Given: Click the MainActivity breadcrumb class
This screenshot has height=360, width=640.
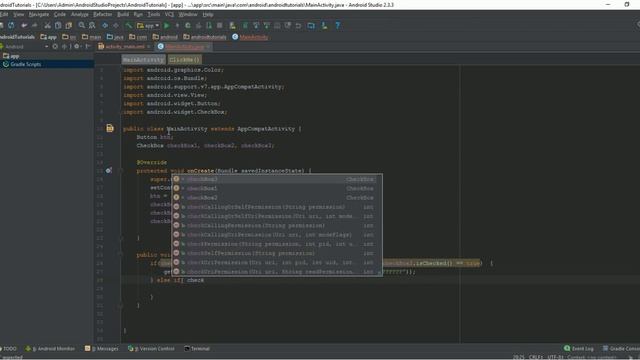Looking at the screenshot, I should click(250, 37).
